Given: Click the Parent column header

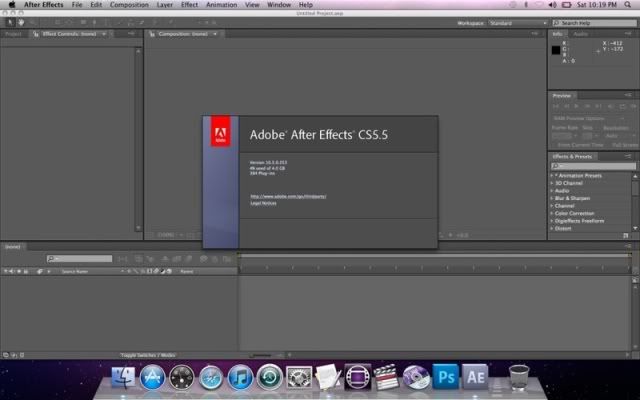Looking at the screenshot, I should (x=187, y=271).
